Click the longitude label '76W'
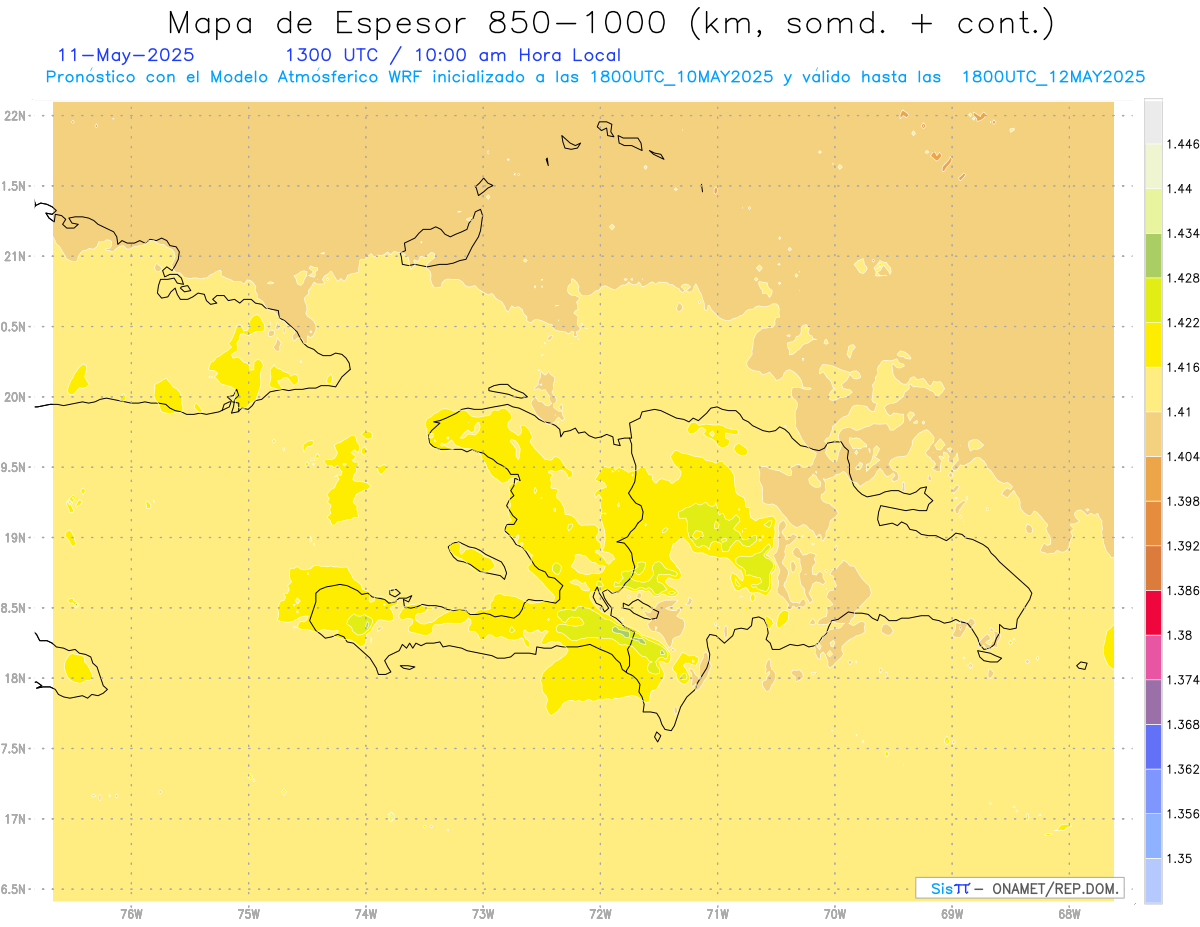This screenshot has height=927, width=1200. pyautogui.click(x=131, y=914)
